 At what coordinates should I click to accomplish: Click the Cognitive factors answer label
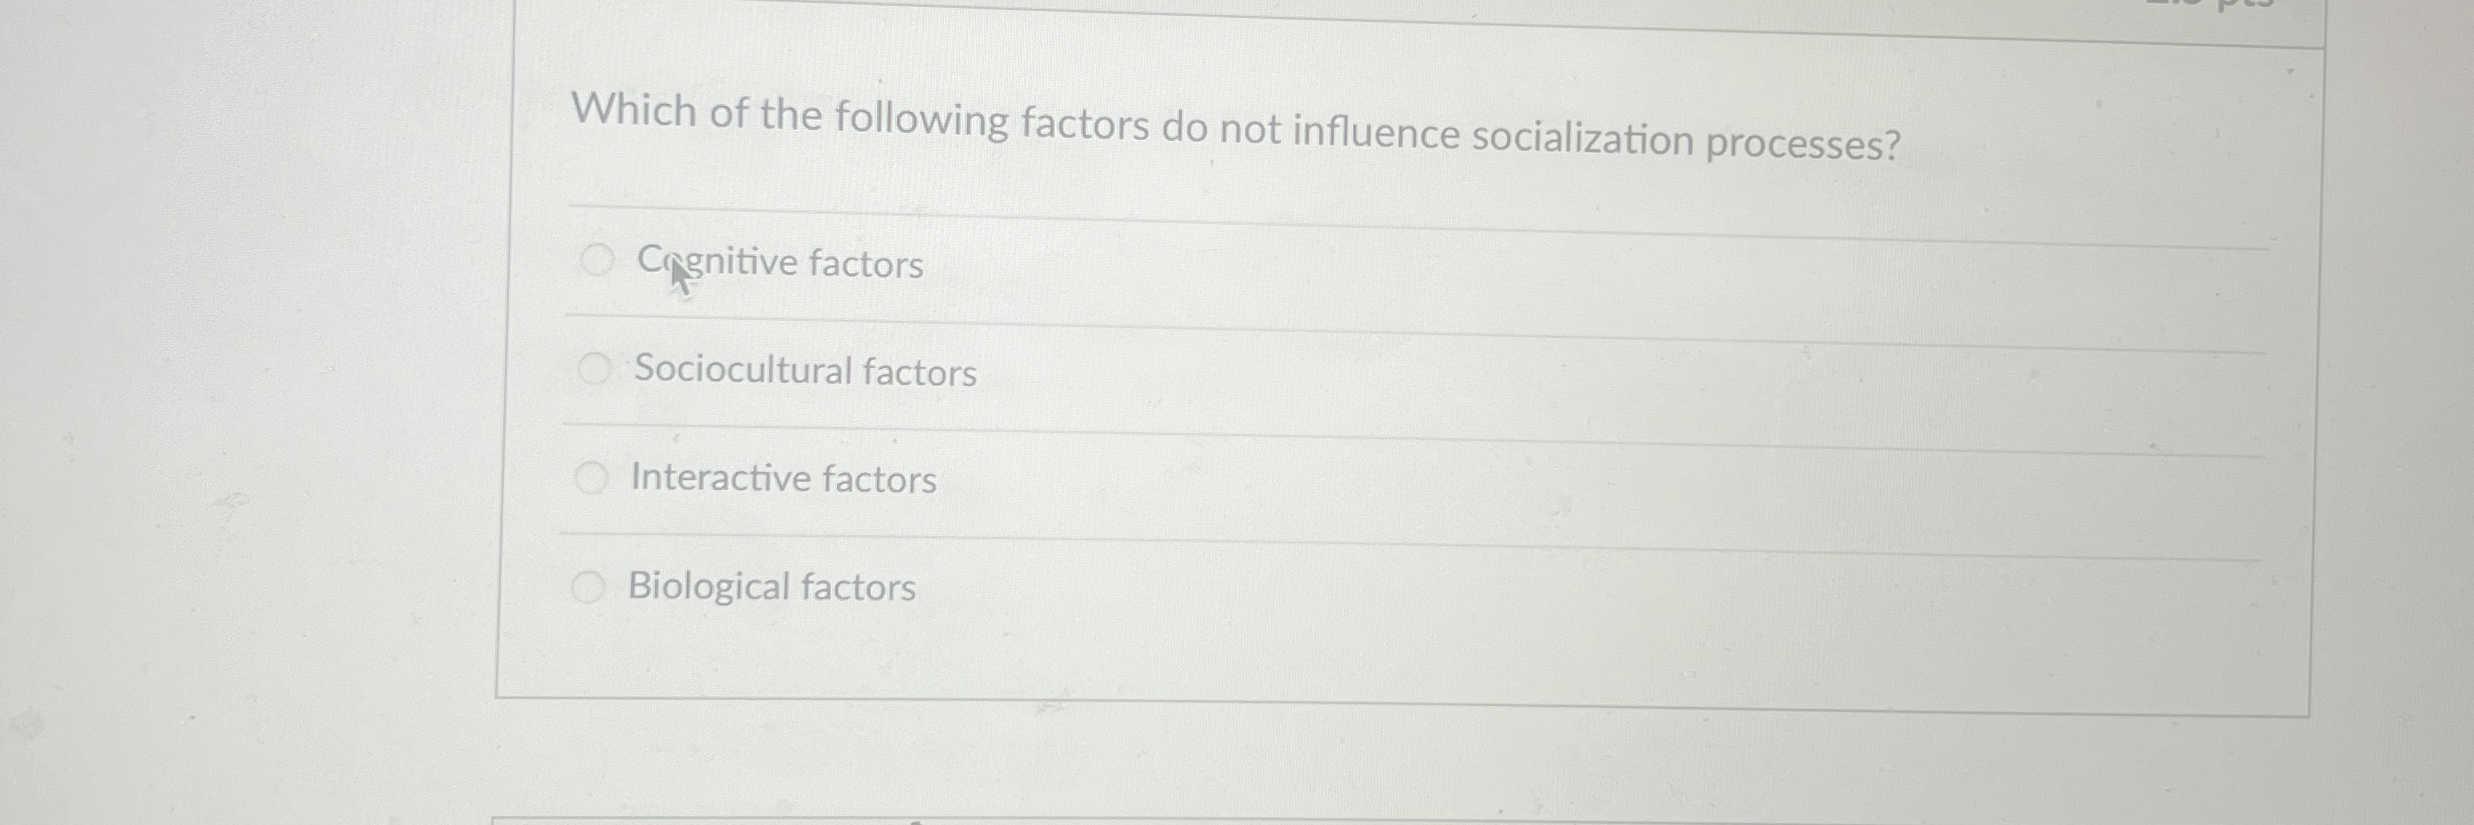[779, 264]
